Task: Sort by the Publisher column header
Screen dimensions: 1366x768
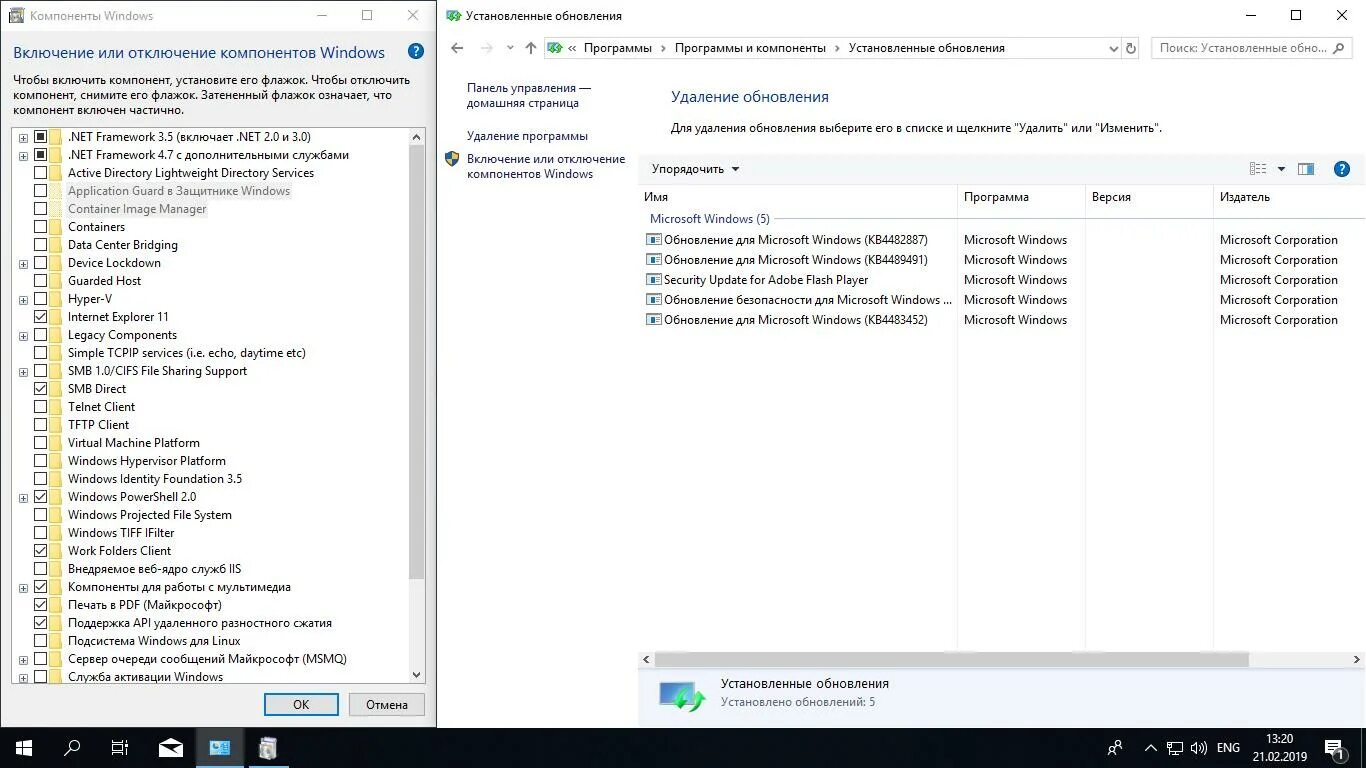Action: coord(1289,197)
